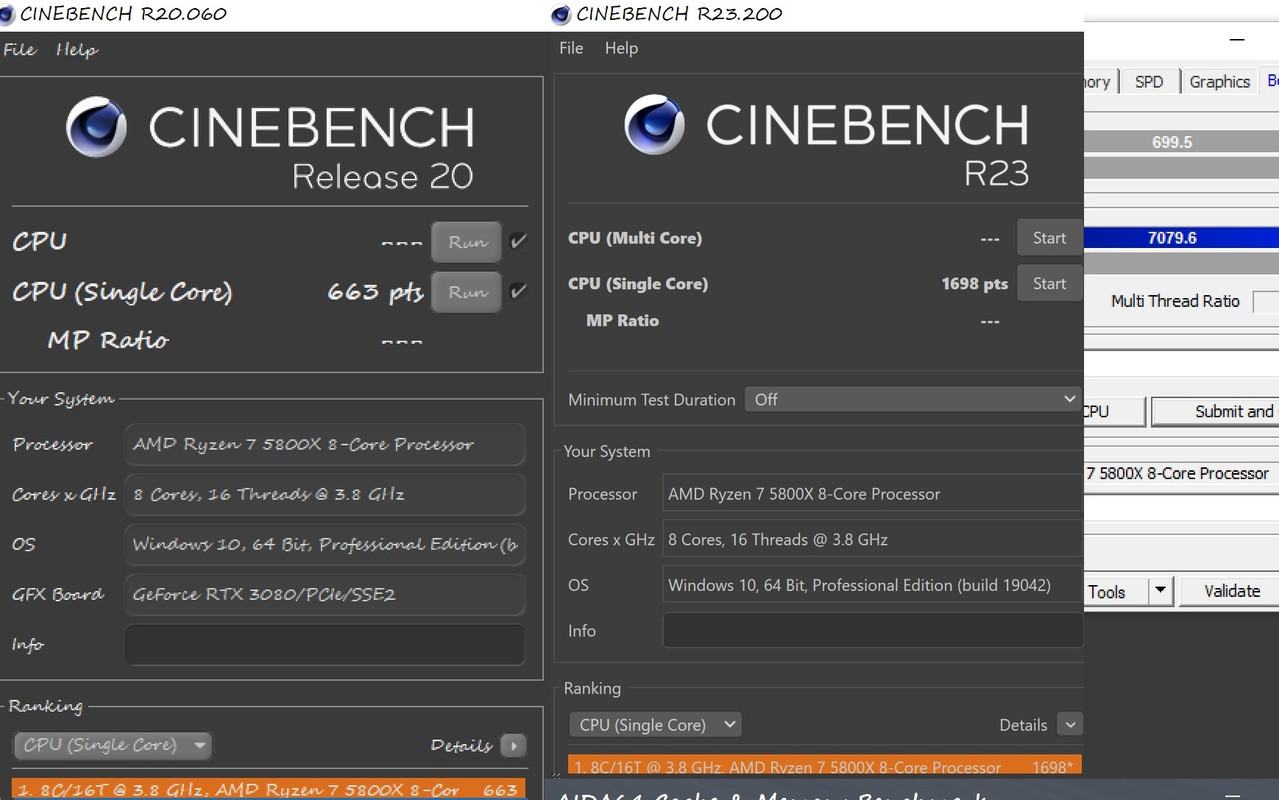
Task: Expand ranking Details arrow in Cinebench R20
Action: point(513,745)
